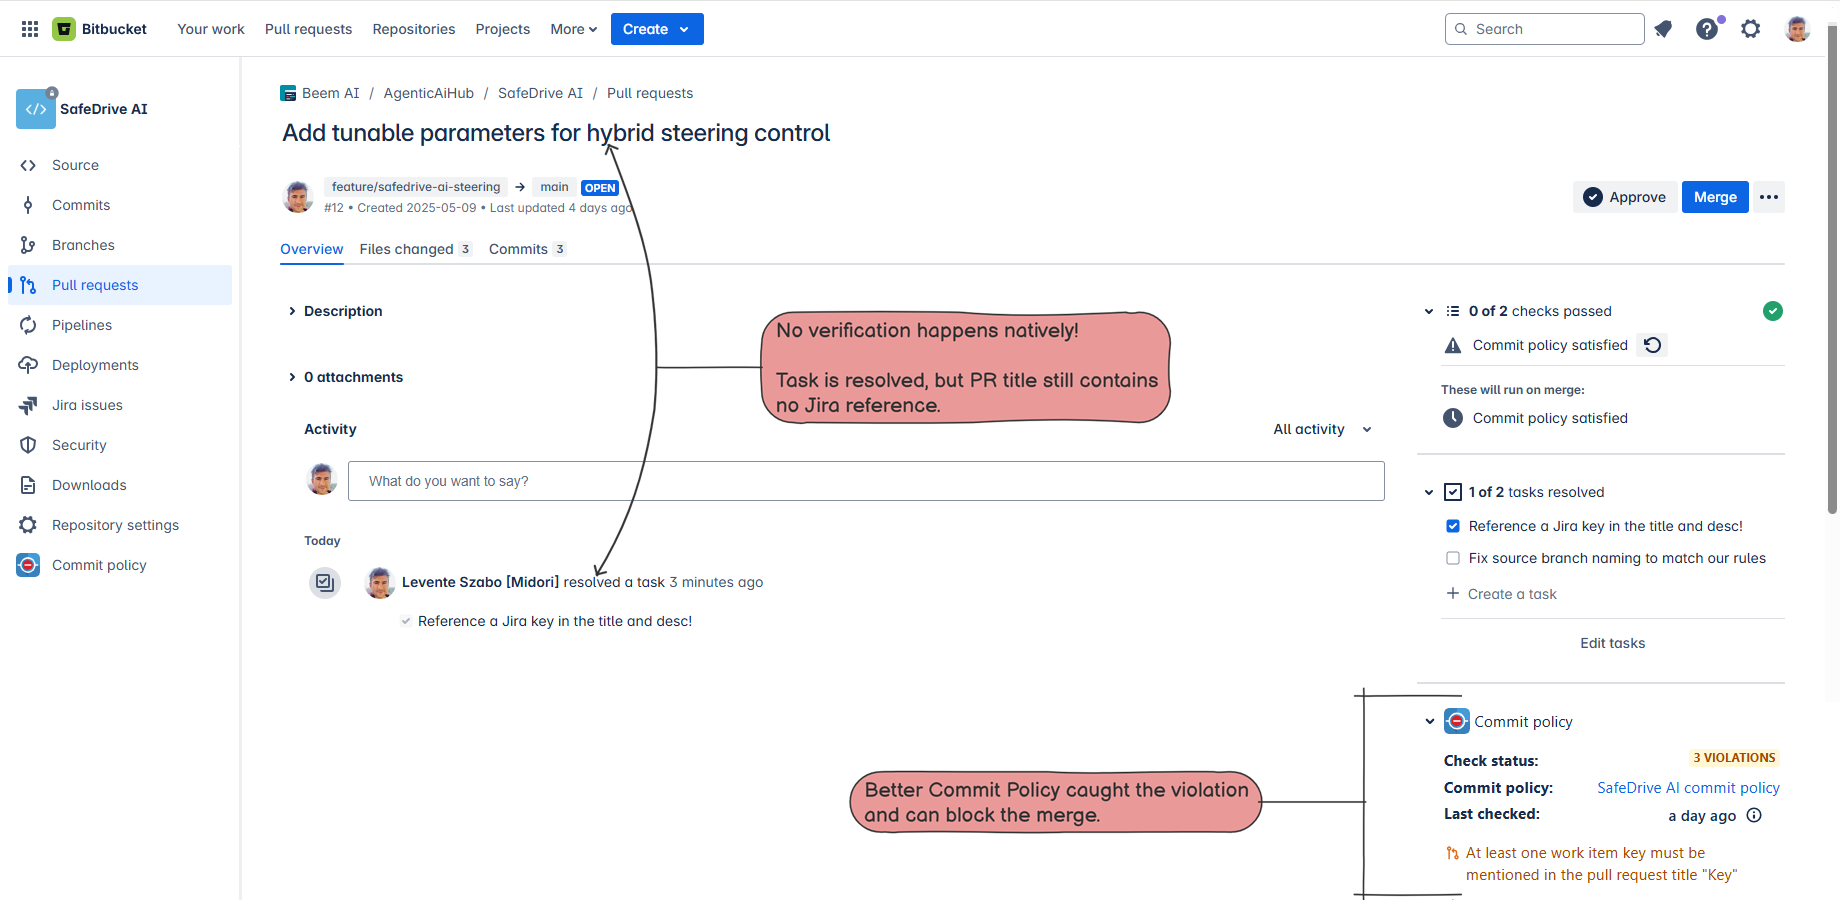Viewport: 1840px width, 900px height.
Task: Click the refresh icon next to Commit policy satisfied
Action: [x=1652, y=345]
